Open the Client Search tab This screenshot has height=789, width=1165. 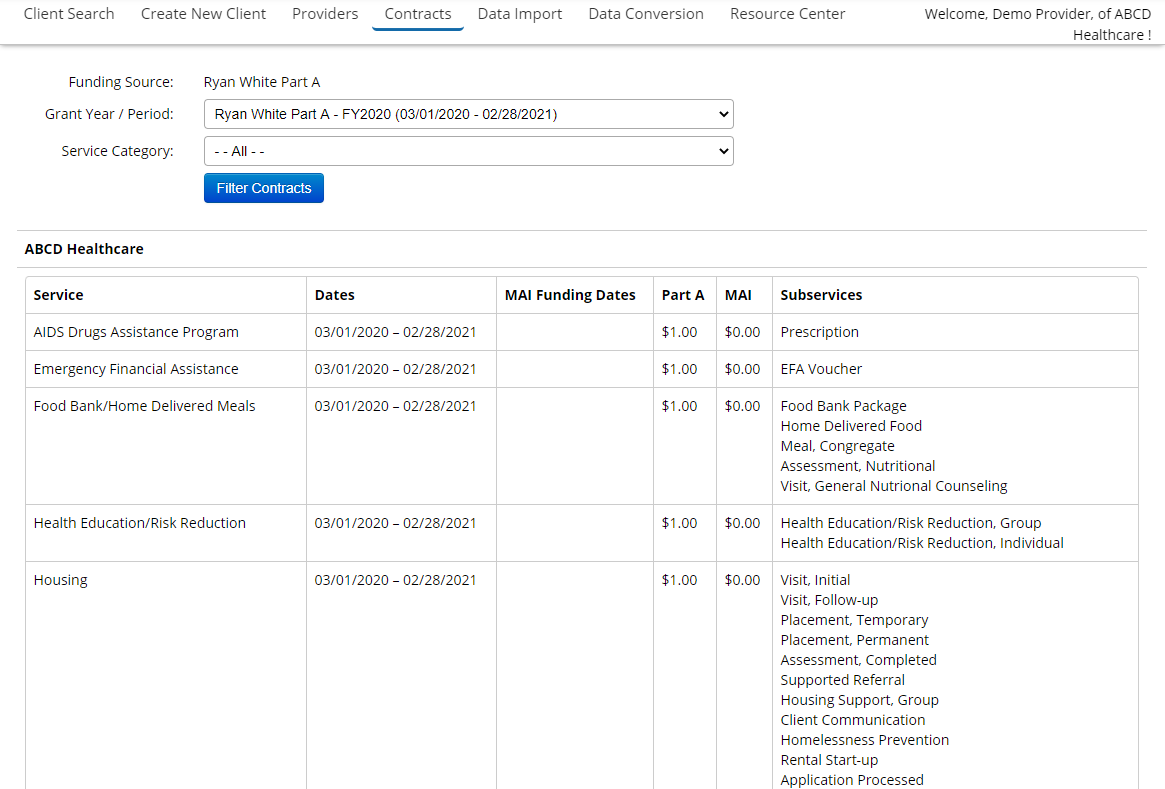pos(69,14)
